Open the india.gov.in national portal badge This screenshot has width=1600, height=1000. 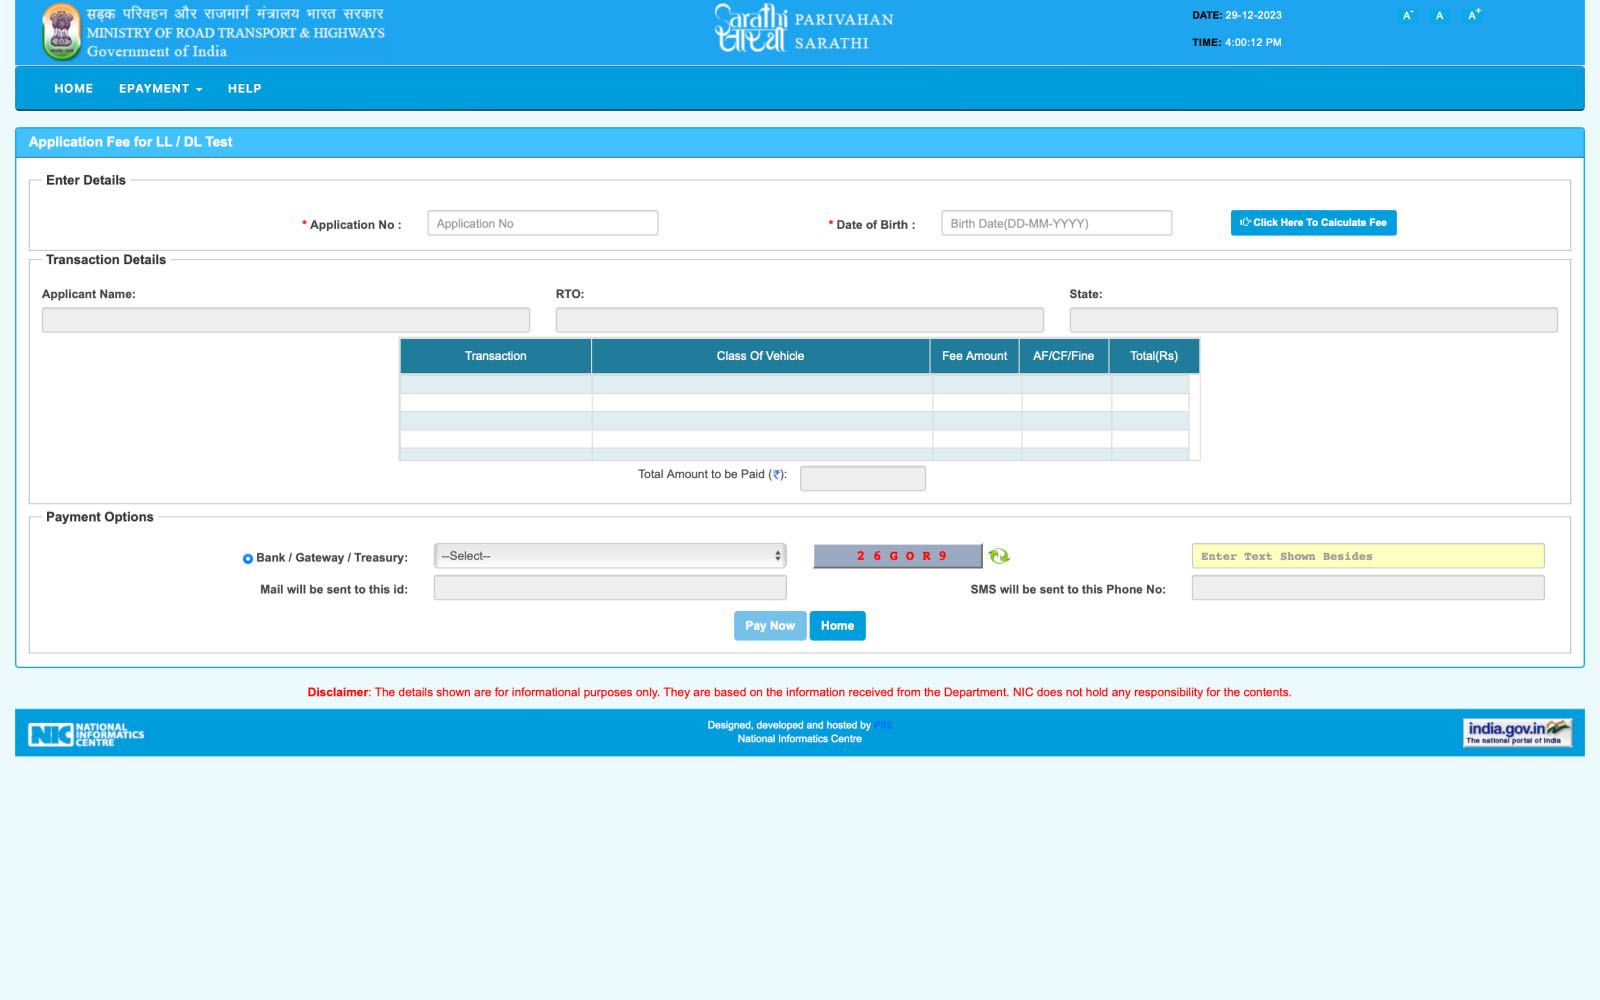click(1517, 733)
